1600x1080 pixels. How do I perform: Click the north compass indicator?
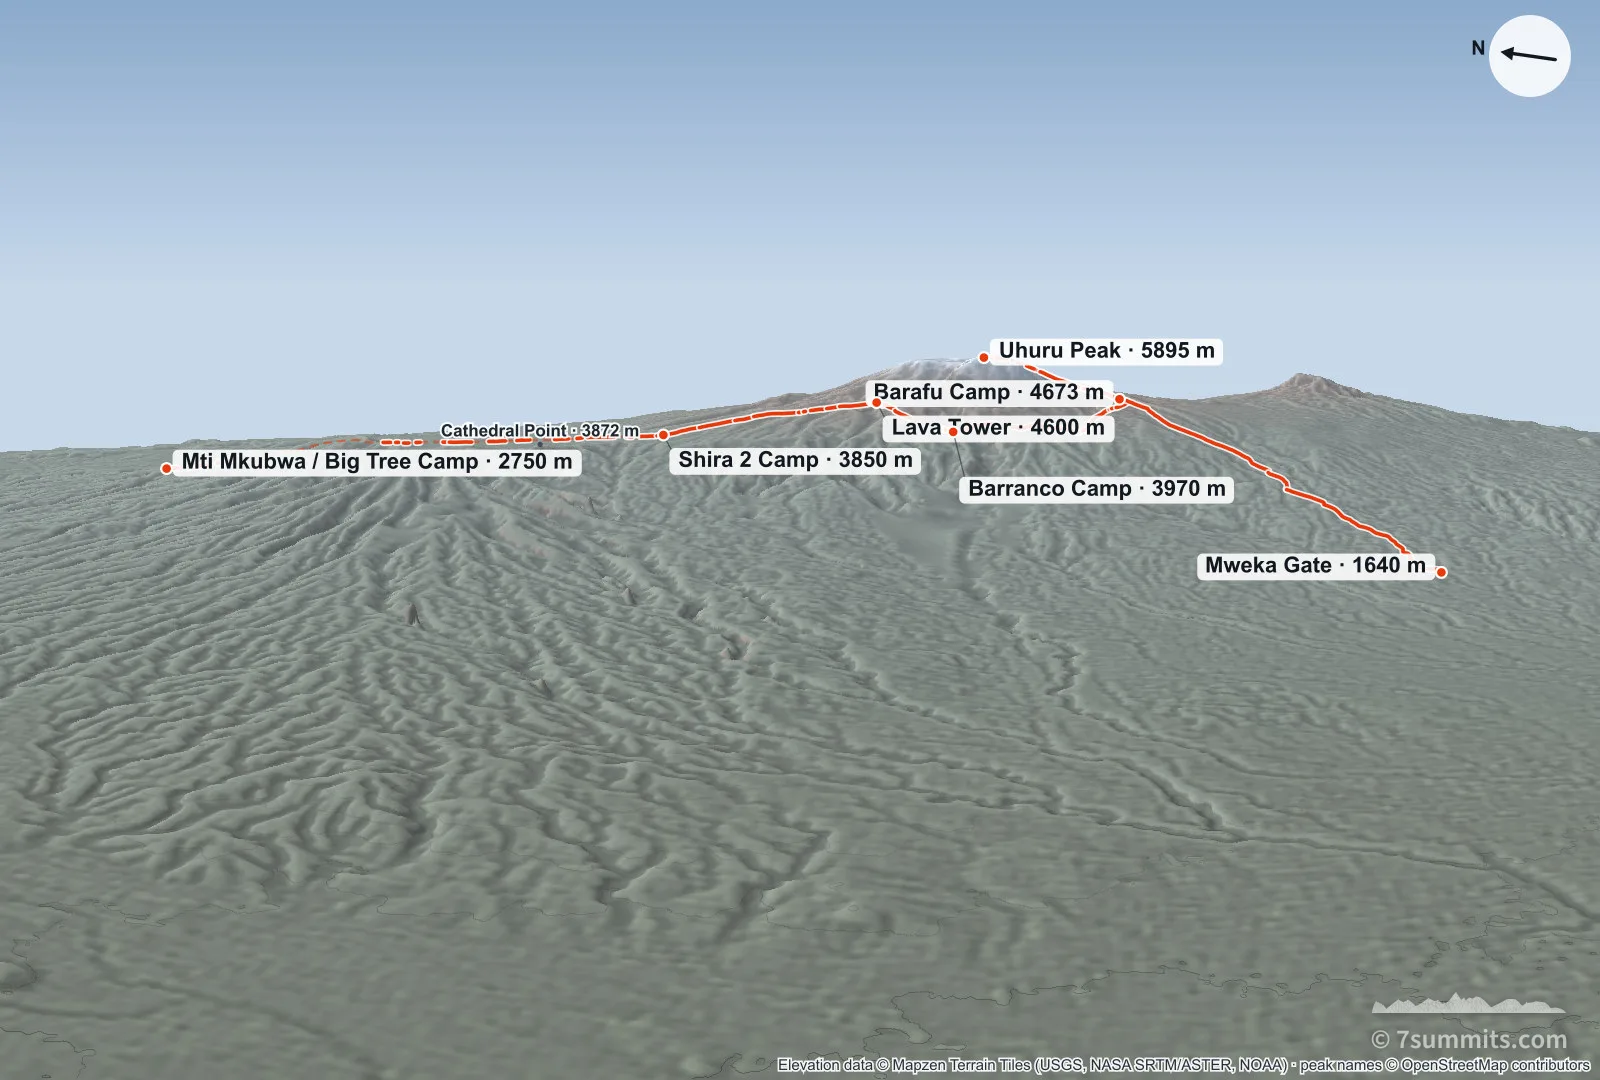[1529, 56]
